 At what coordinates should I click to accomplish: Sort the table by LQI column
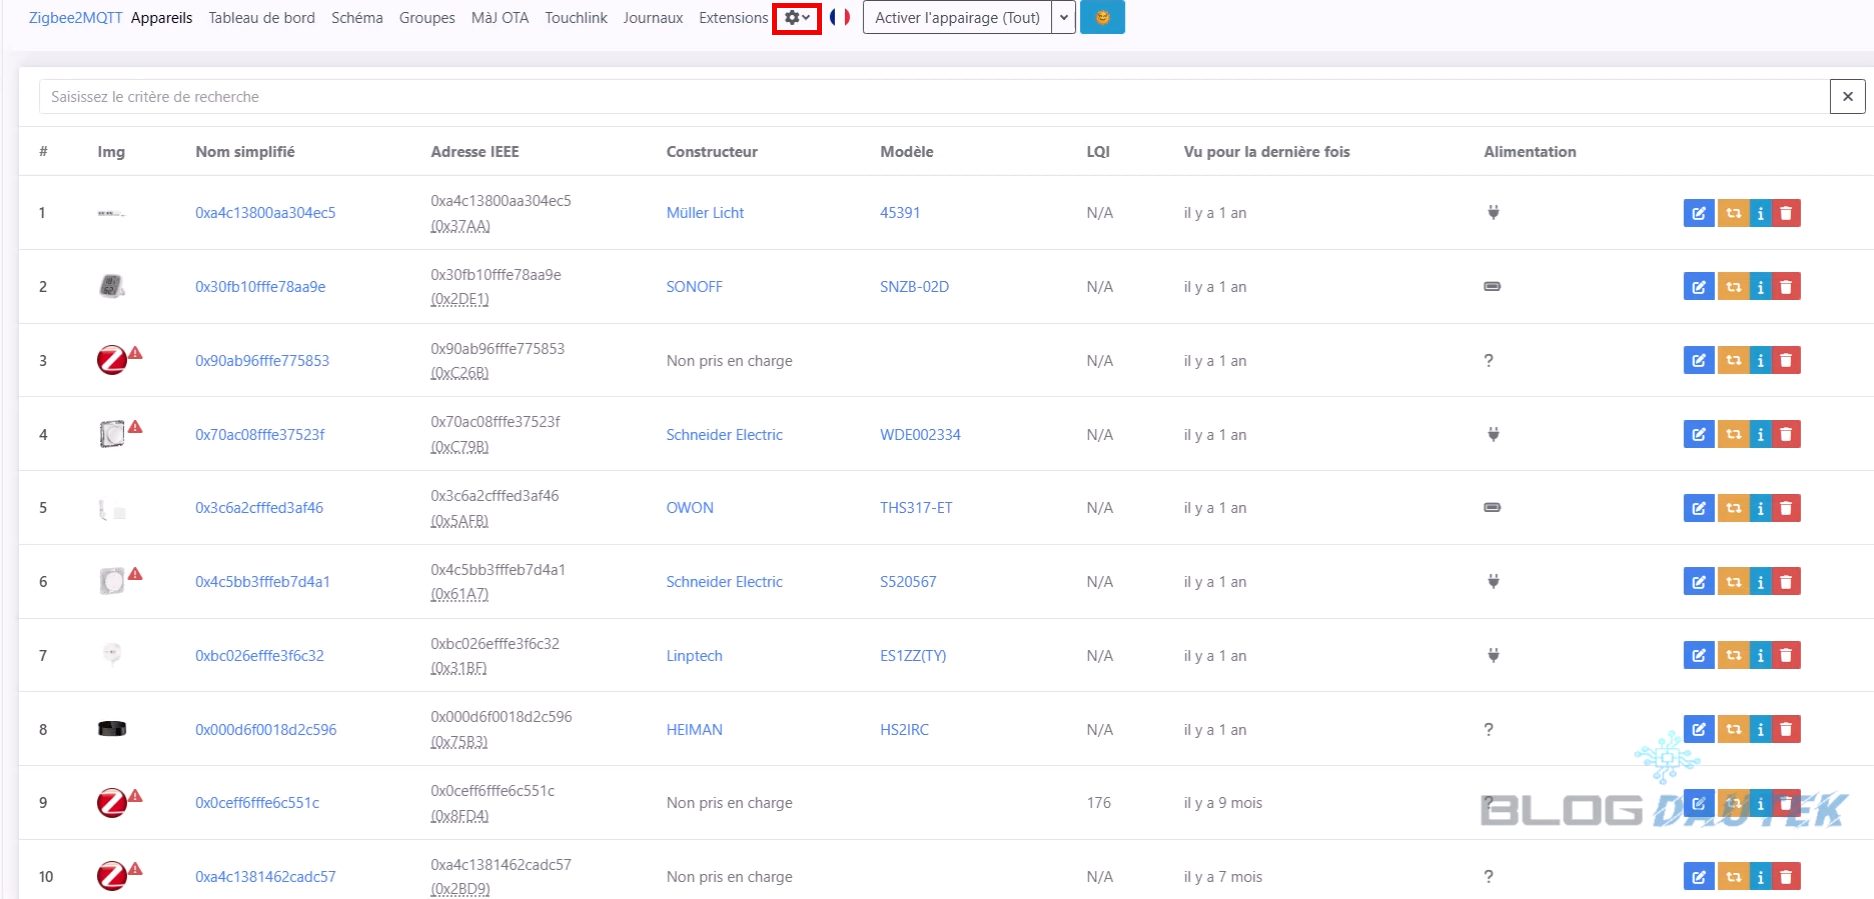(x=1097, y=152)
